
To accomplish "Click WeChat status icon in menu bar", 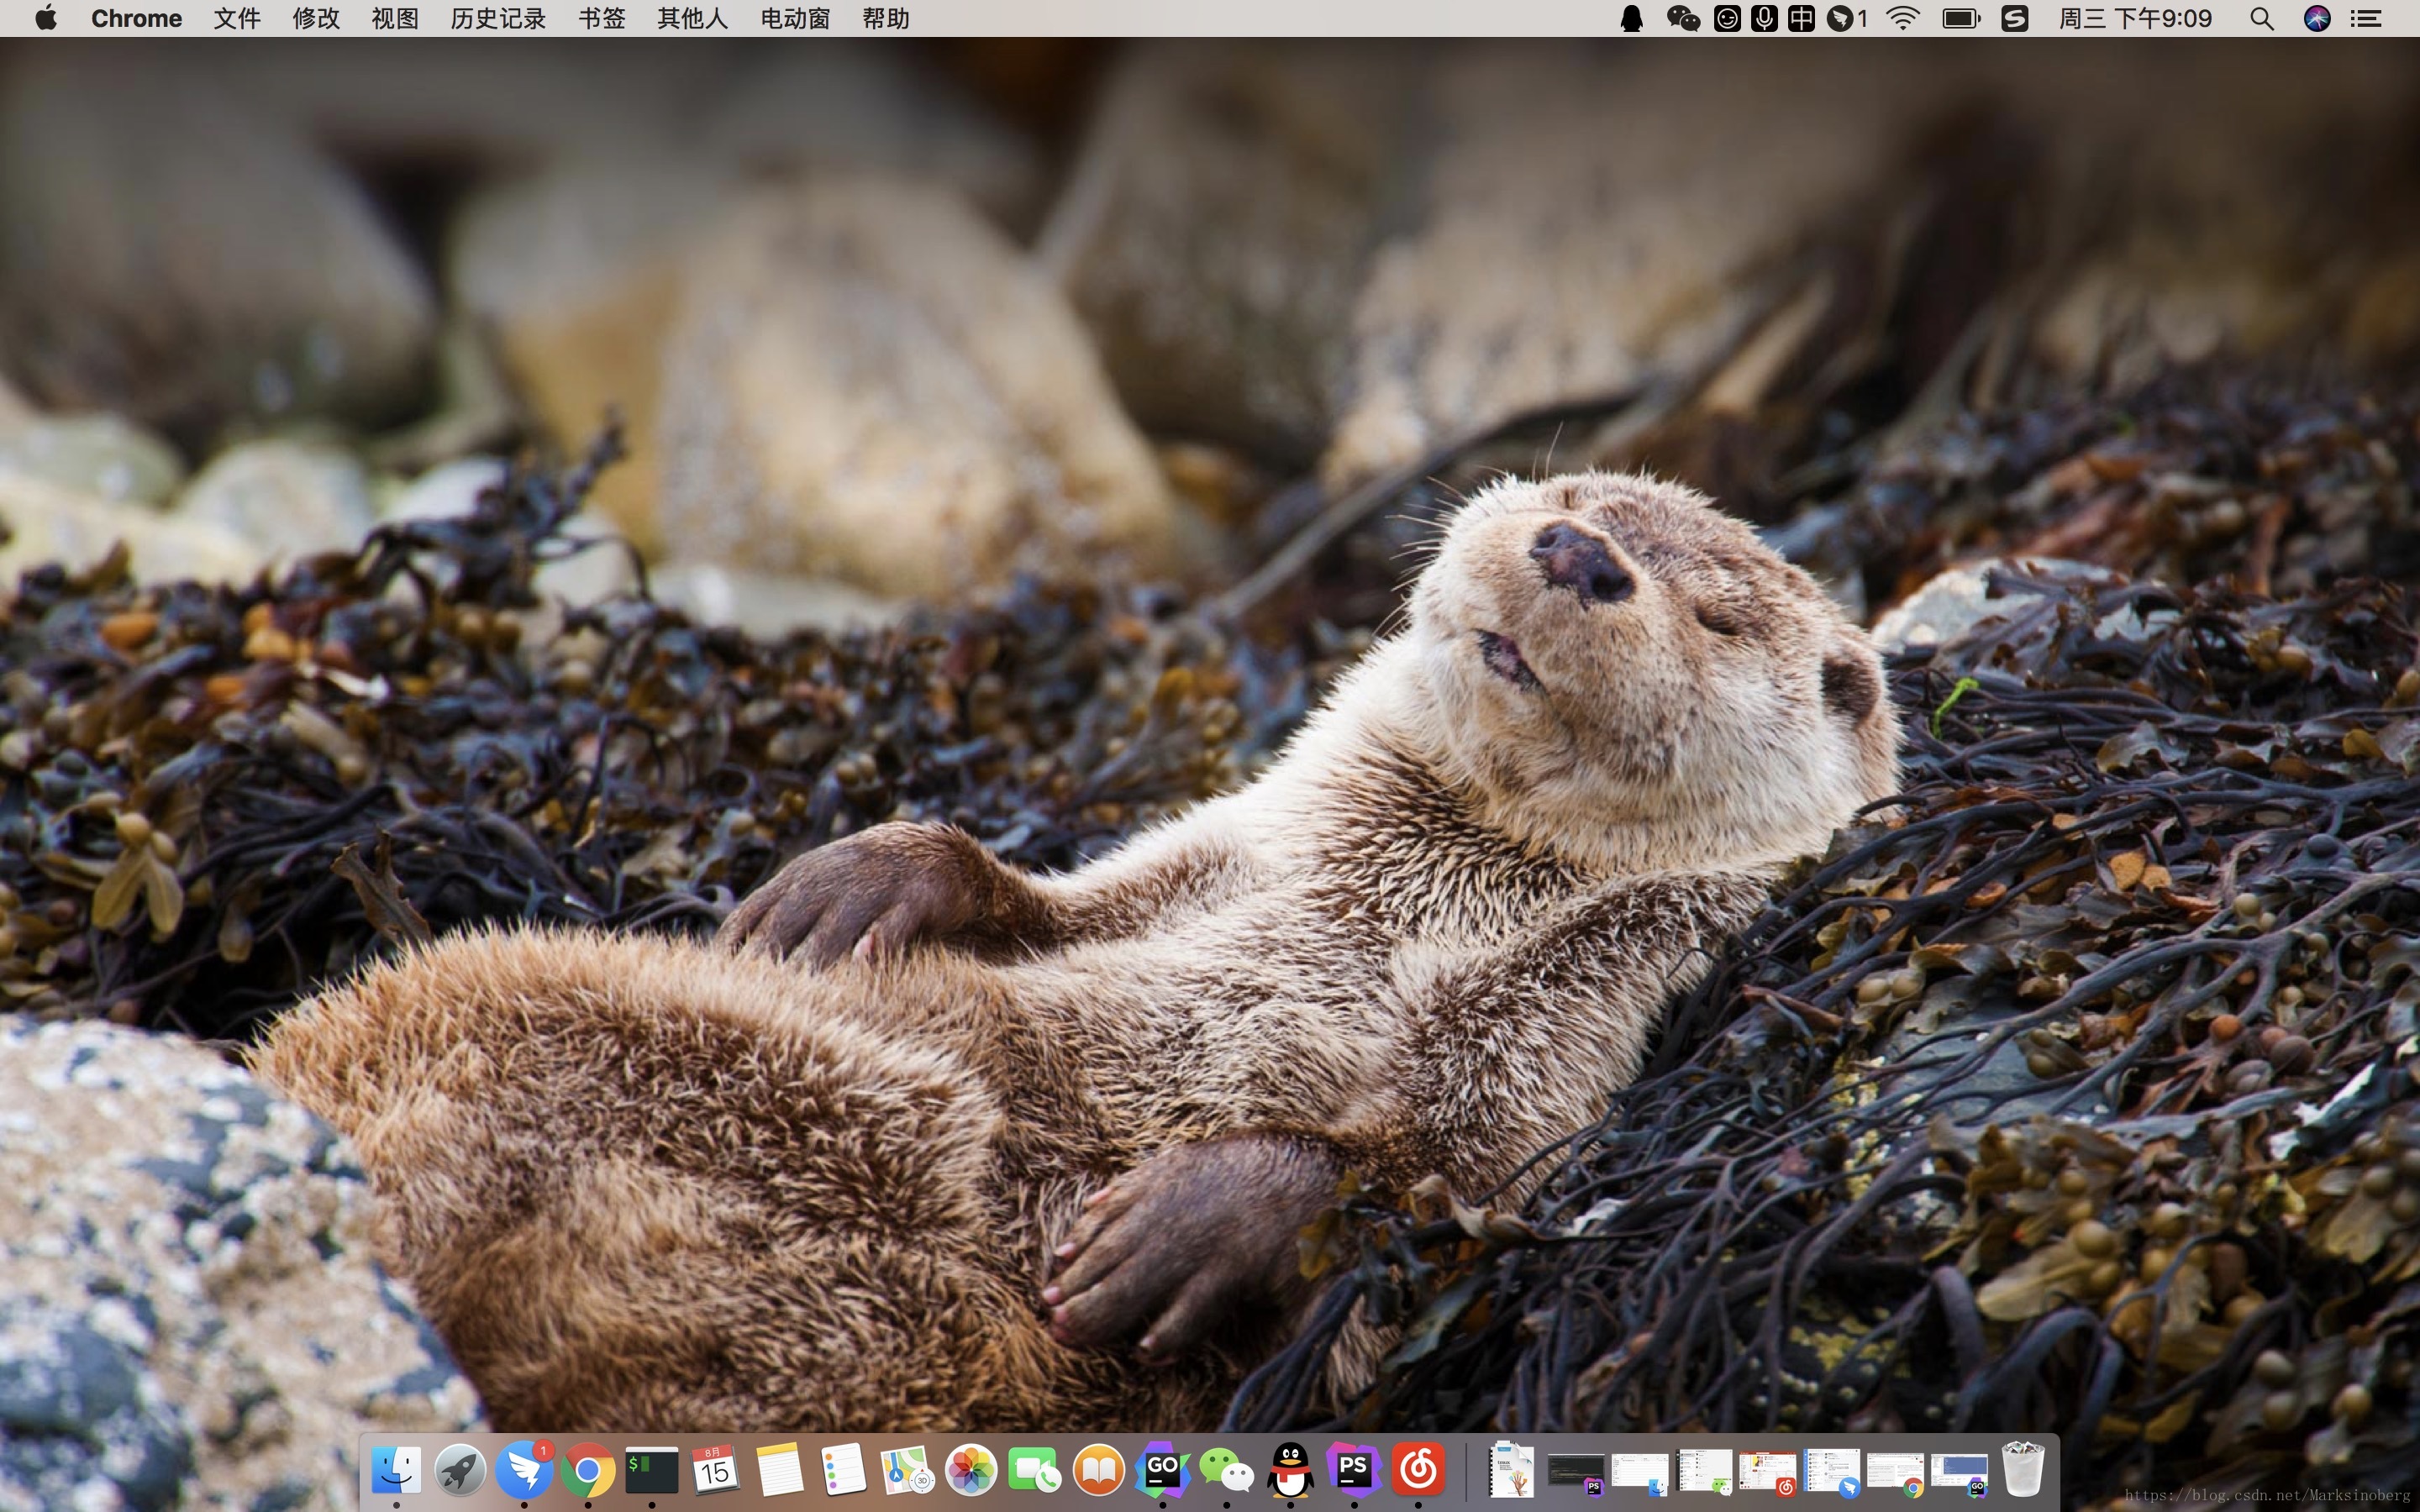I will (x=1683, y=18).
